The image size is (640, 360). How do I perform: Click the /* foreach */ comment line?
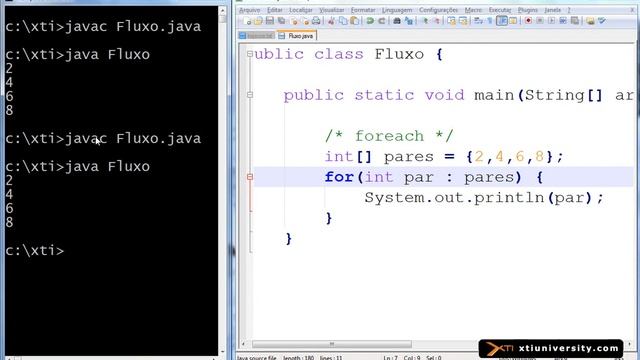pyautogui.click(x=389, y=136)
